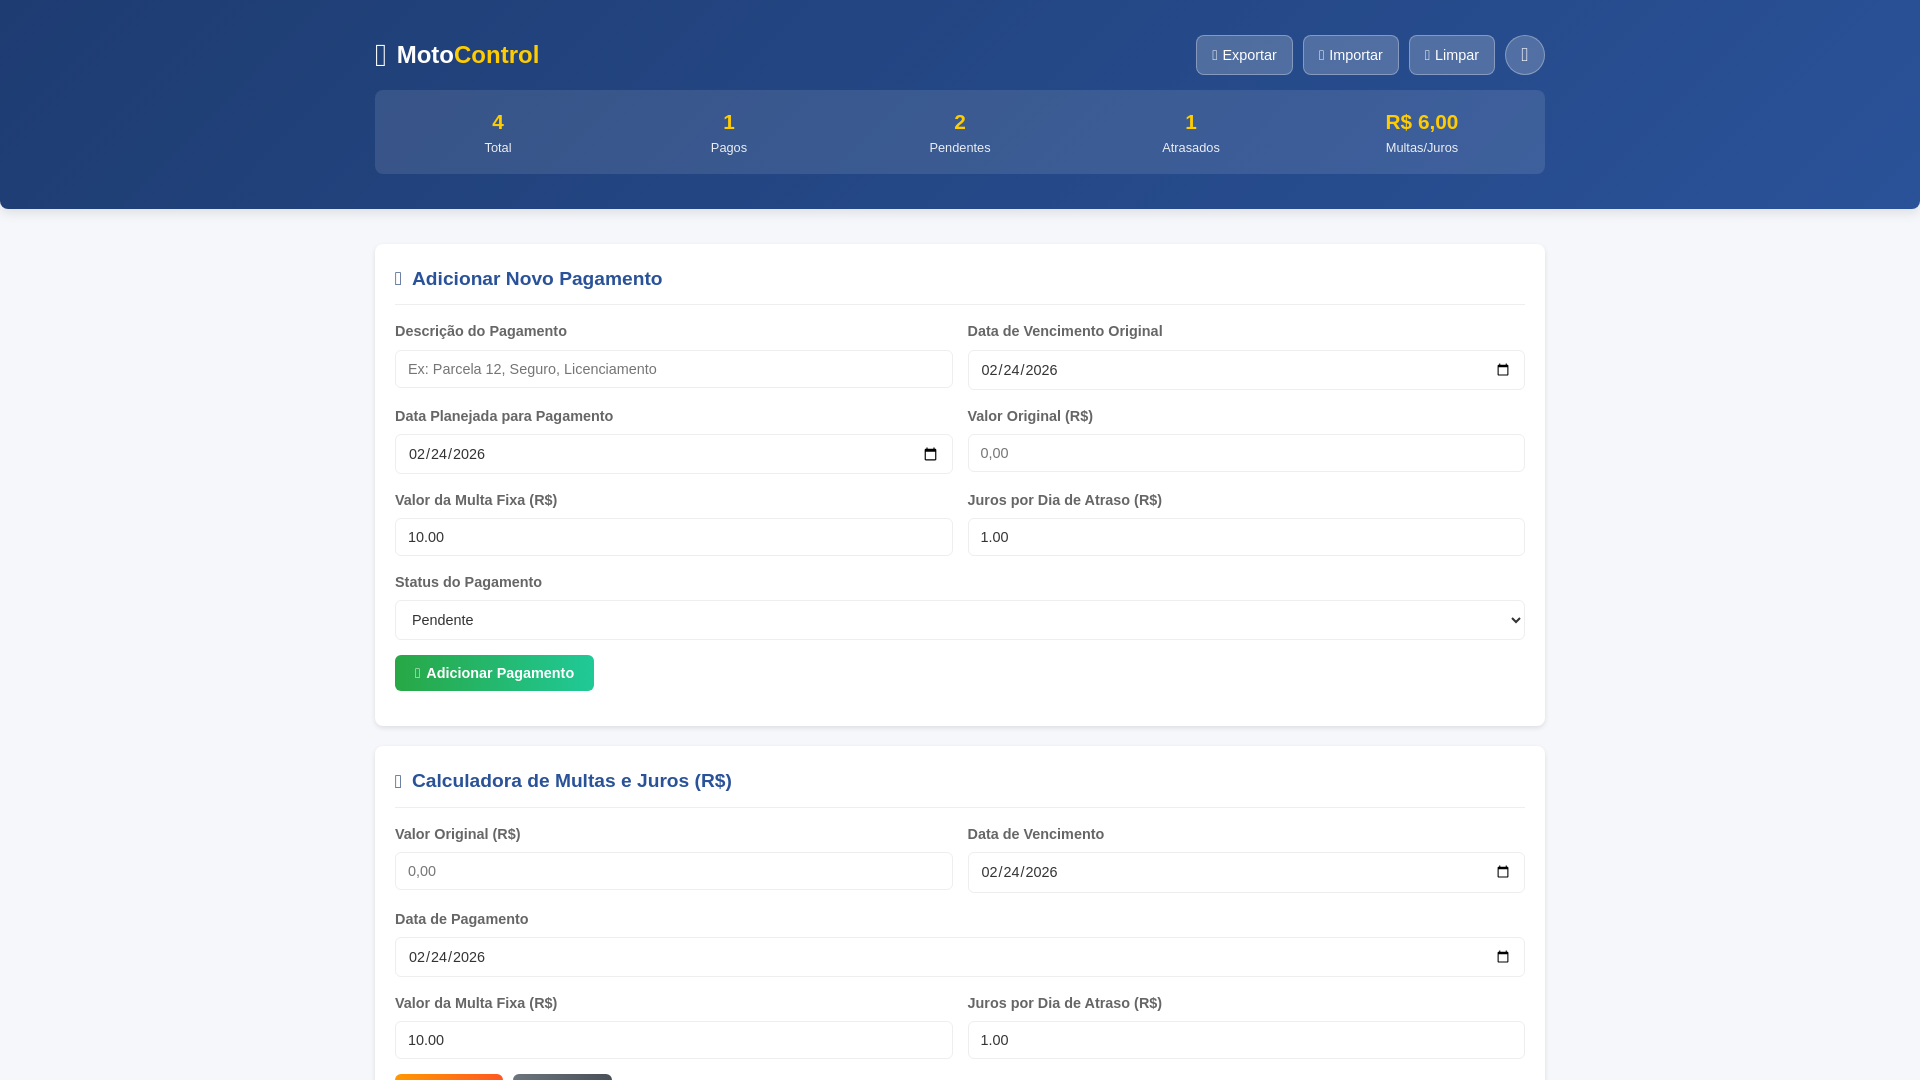Screen dimensions: 1920x1080
Task: Click the Pagos count statistic
Action: click(x=729, y=132)
